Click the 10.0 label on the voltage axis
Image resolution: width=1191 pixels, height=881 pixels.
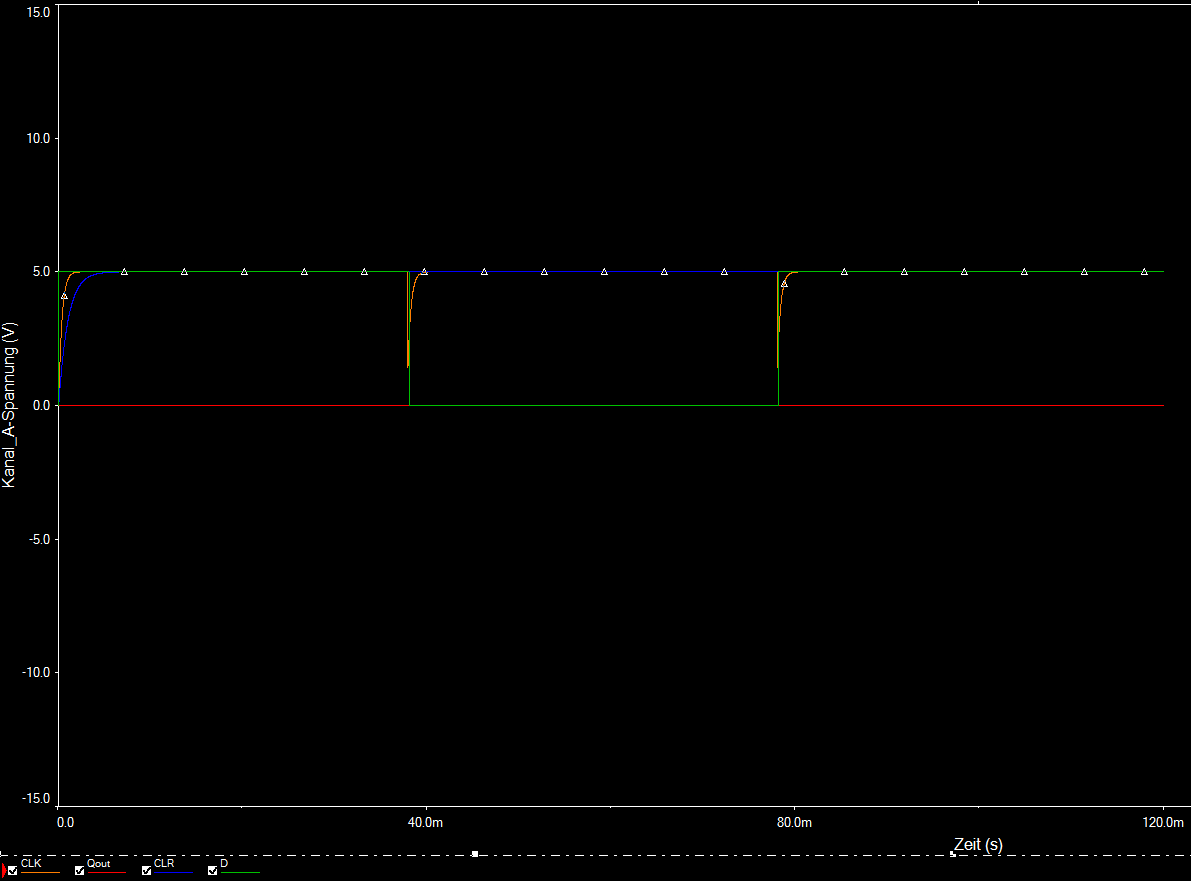pyautogui.click(x=38, y=138)
